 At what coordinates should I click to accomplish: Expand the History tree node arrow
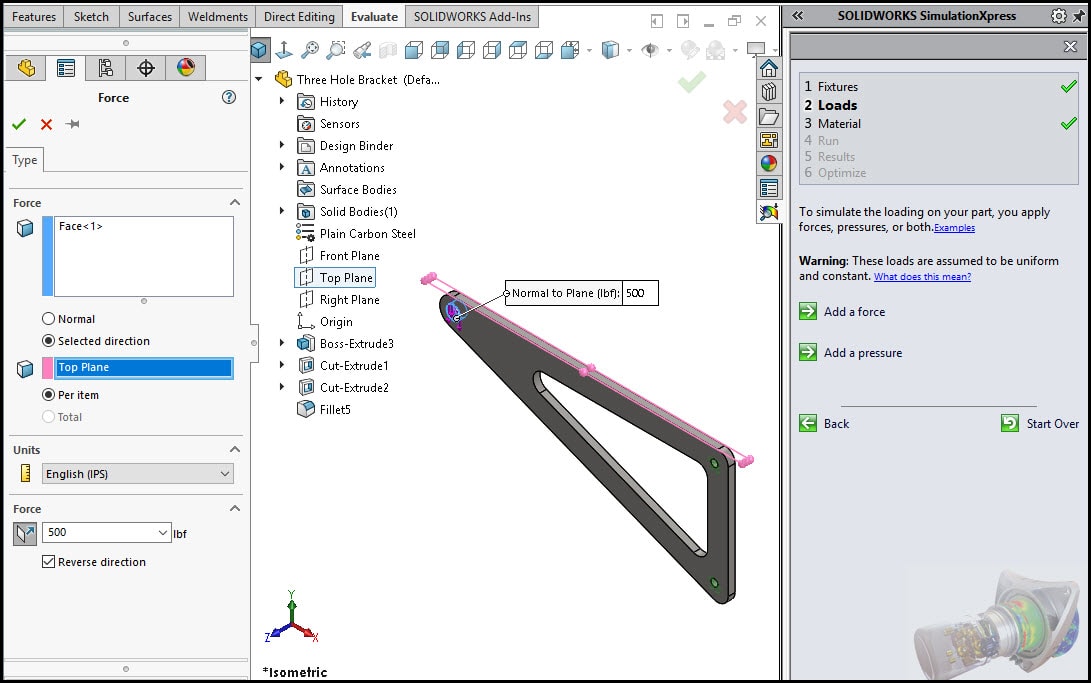(282, 101)
